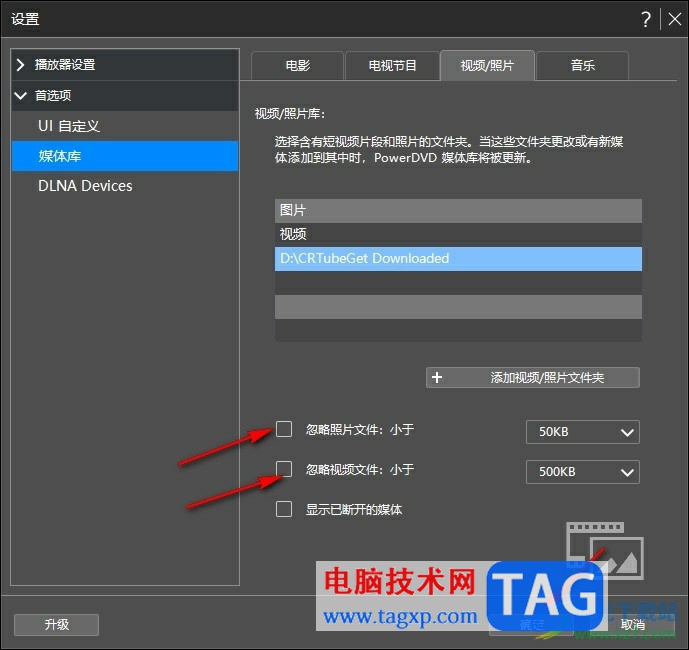Select the 图片 folder row
The height and width of the screenshot is (650, 689).
point(458,211)
